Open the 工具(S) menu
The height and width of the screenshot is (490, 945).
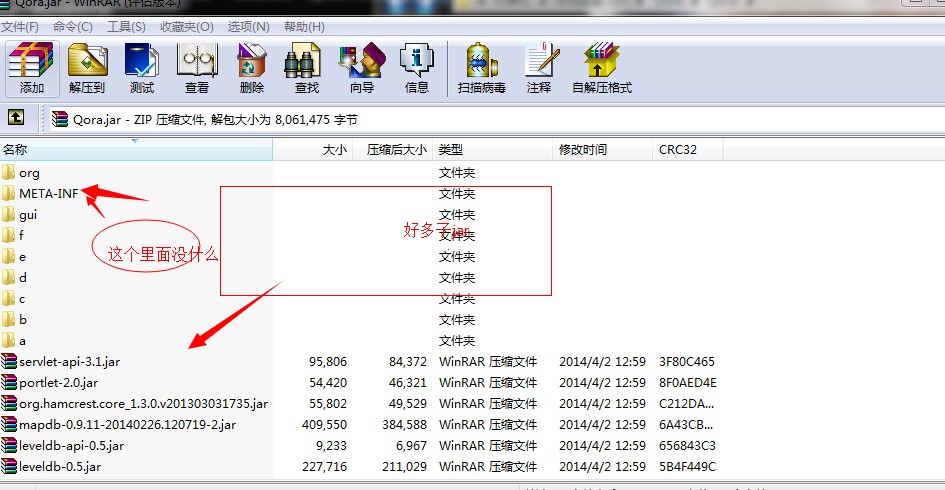pyautogui.click(x=126, y=27)
